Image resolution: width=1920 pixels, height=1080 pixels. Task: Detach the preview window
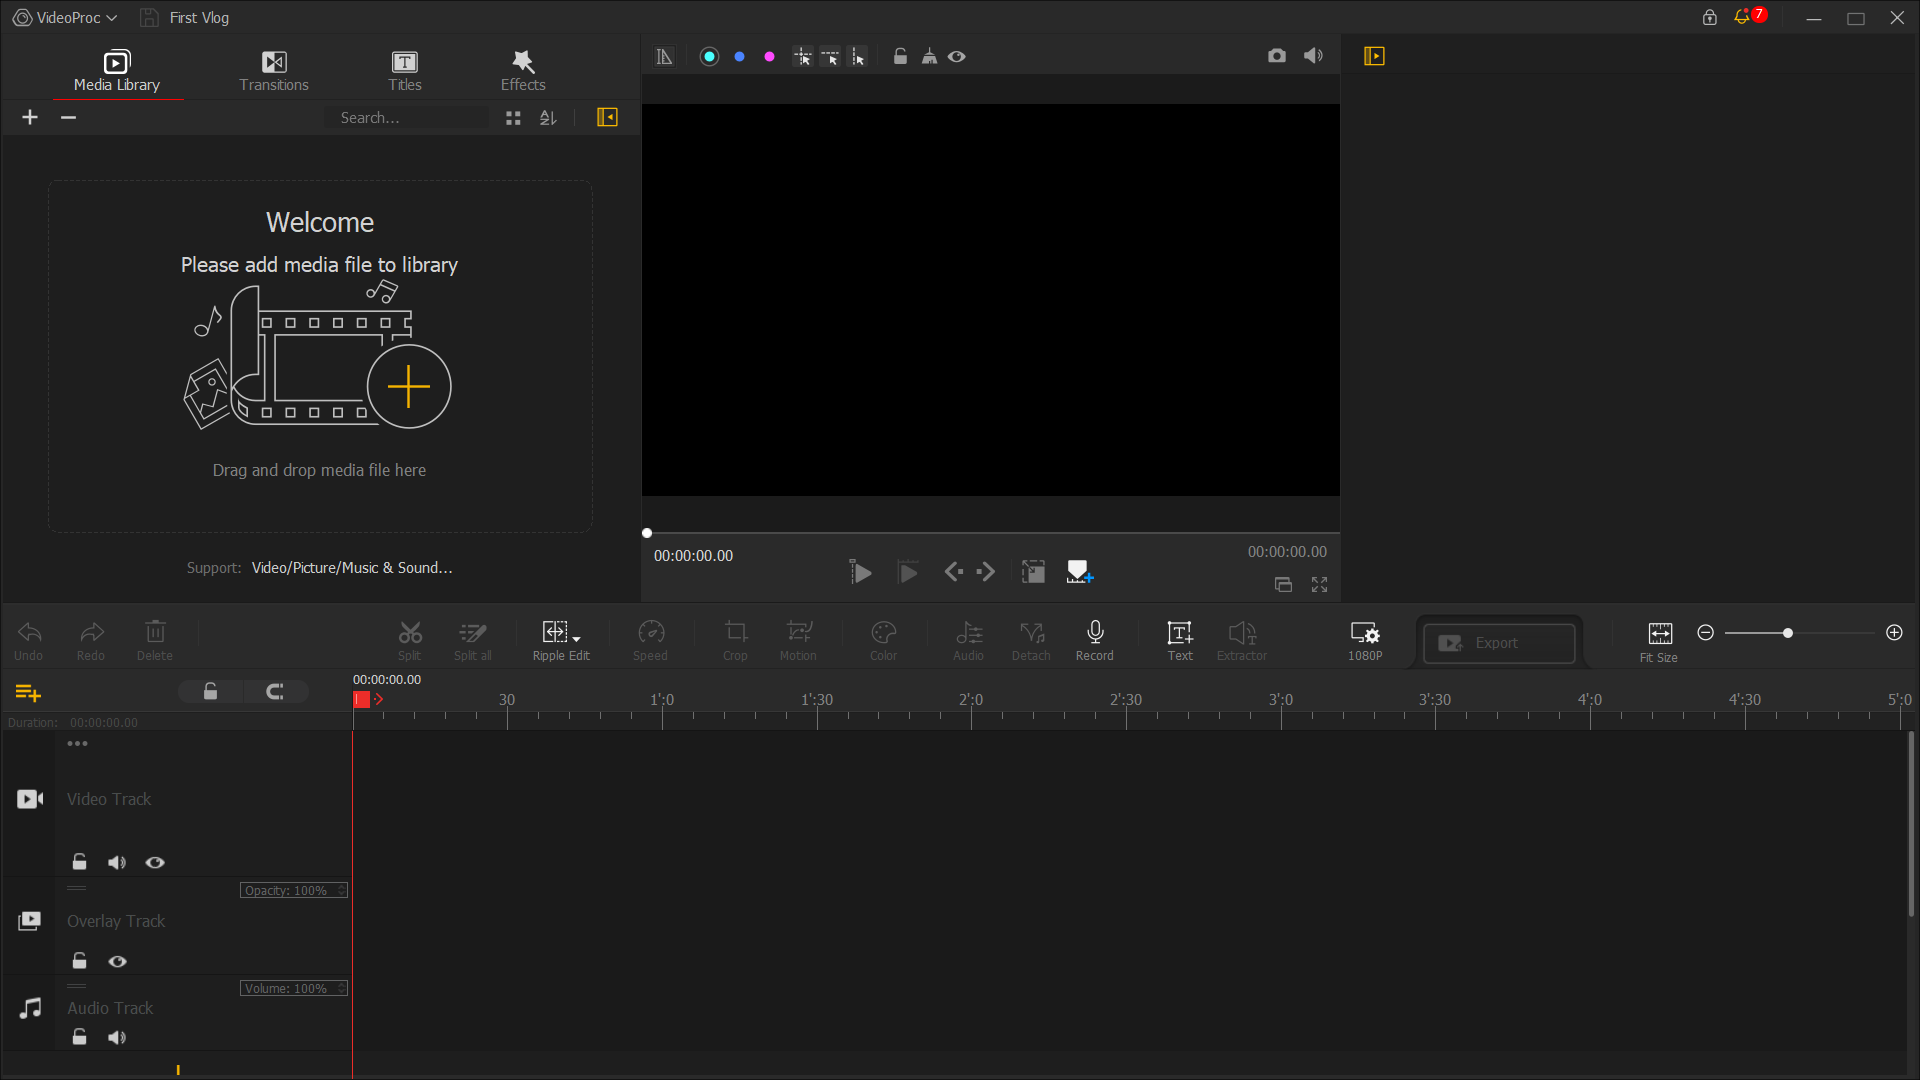(1283, 585)
